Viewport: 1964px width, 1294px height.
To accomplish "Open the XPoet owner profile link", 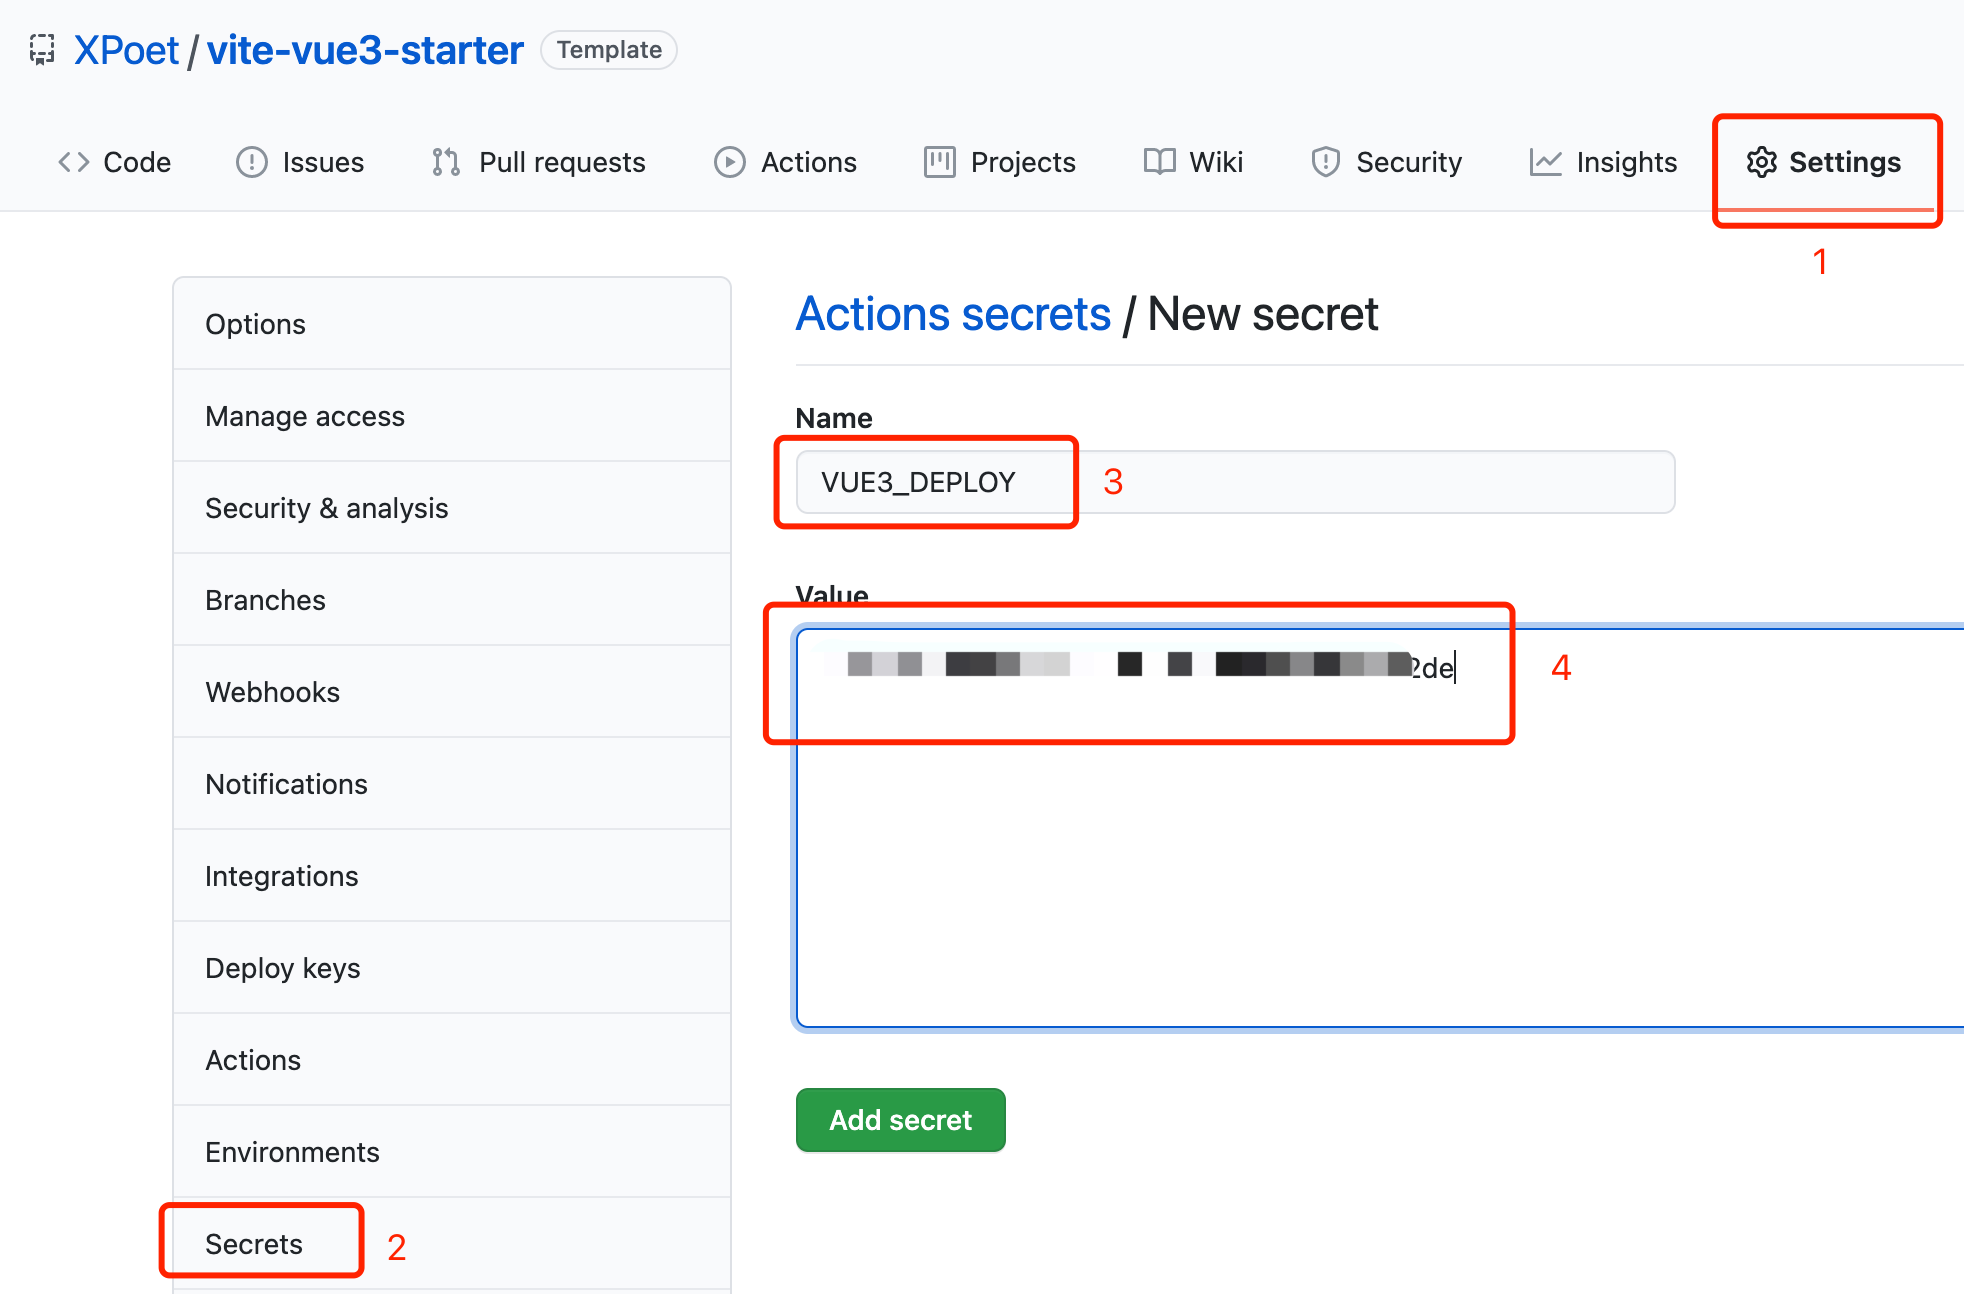I will 126,50.
